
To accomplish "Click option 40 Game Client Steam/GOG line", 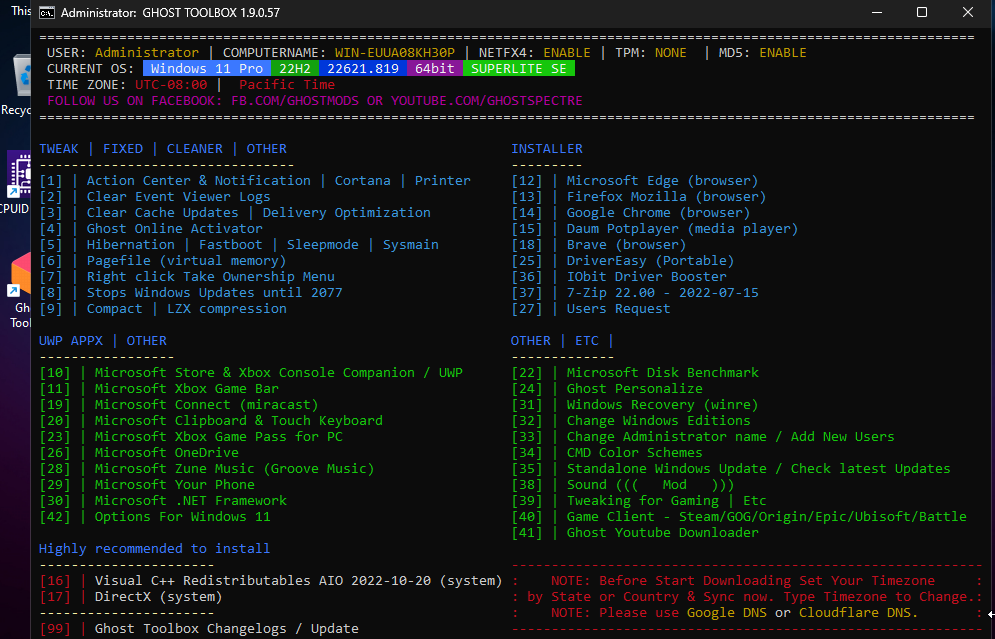I will point(739,517).
